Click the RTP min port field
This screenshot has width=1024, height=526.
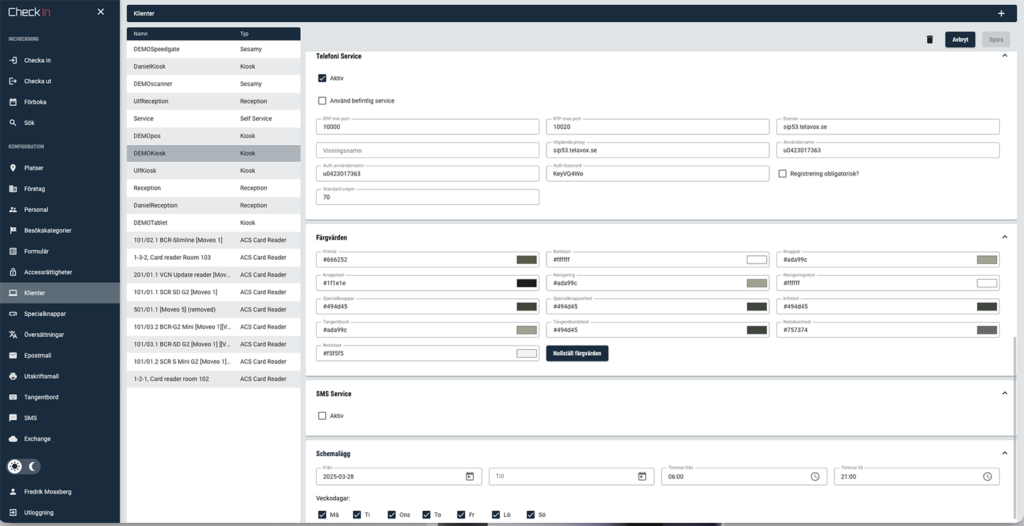click(428, 127)
